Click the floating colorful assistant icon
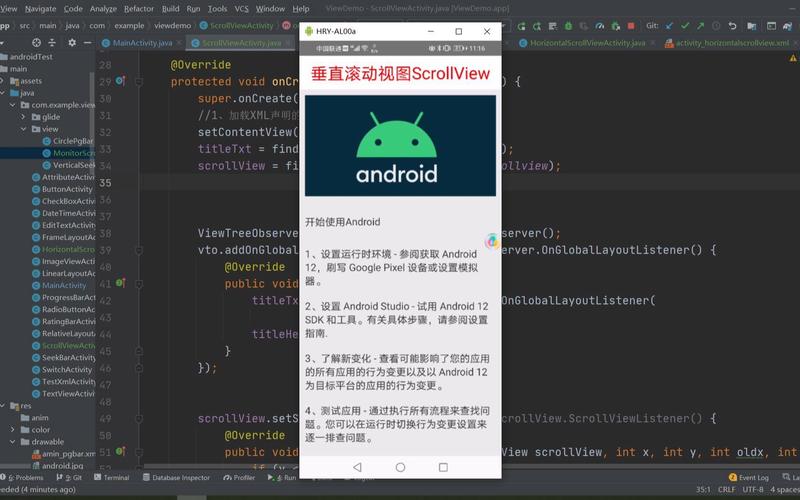Image resolution: width=800 pixels, height=500 pixels. [x=492, y=241]
